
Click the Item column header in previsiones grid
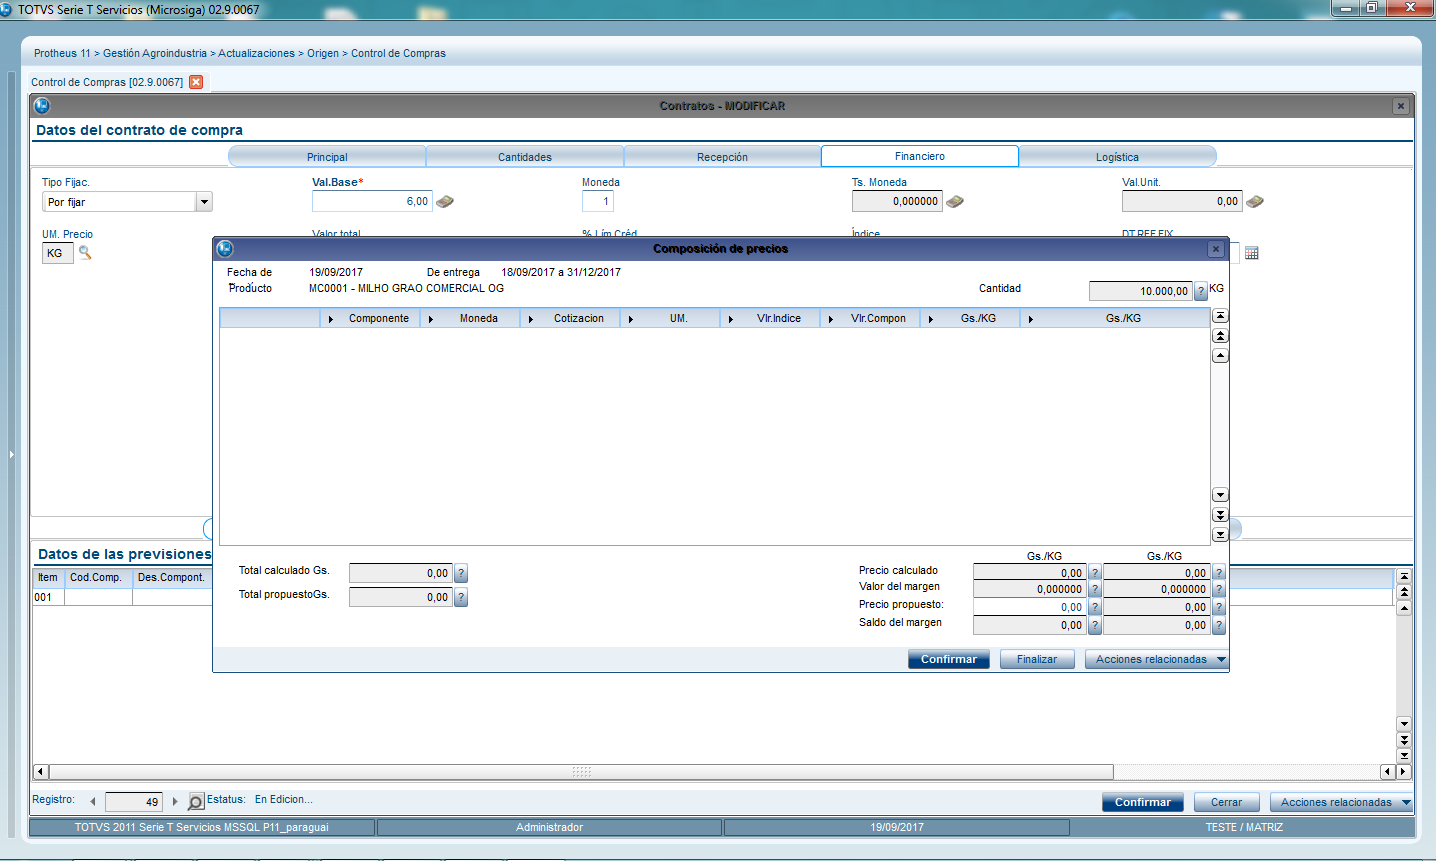(x=48, y=577)
